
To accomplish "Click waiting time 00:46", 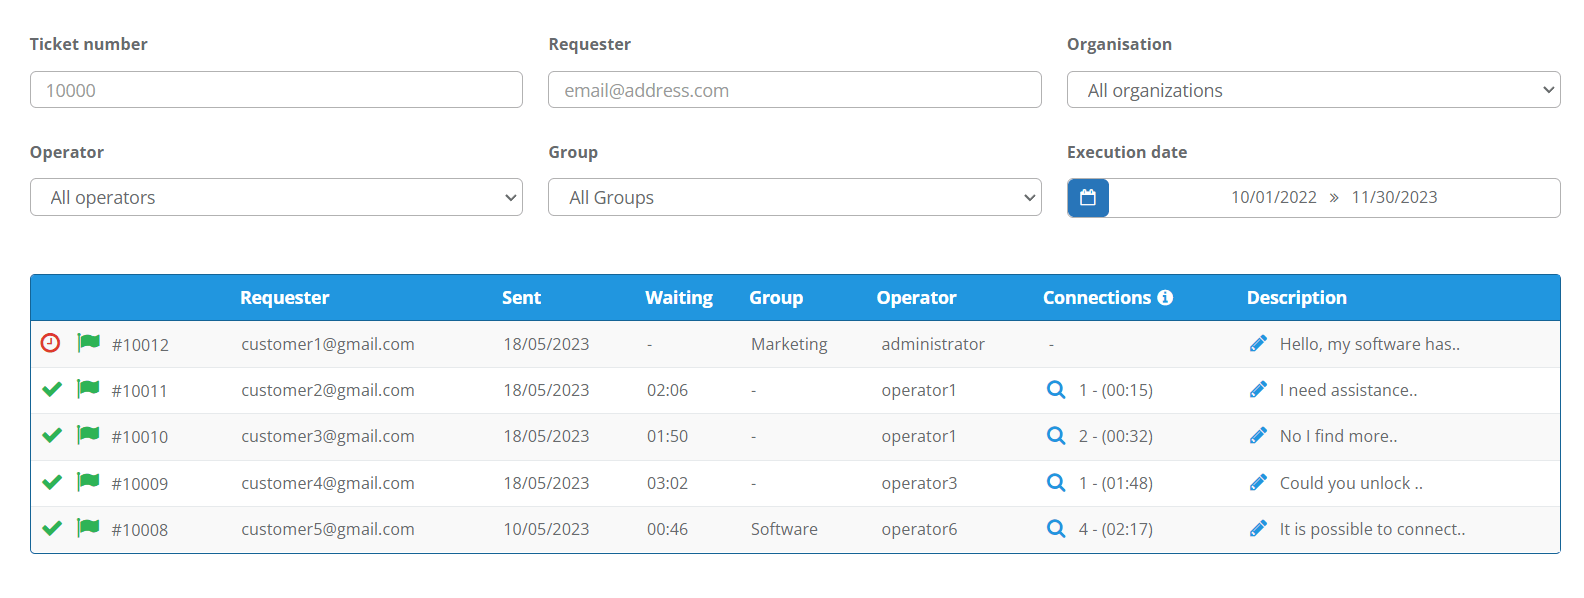I will [x=667, y=529].
